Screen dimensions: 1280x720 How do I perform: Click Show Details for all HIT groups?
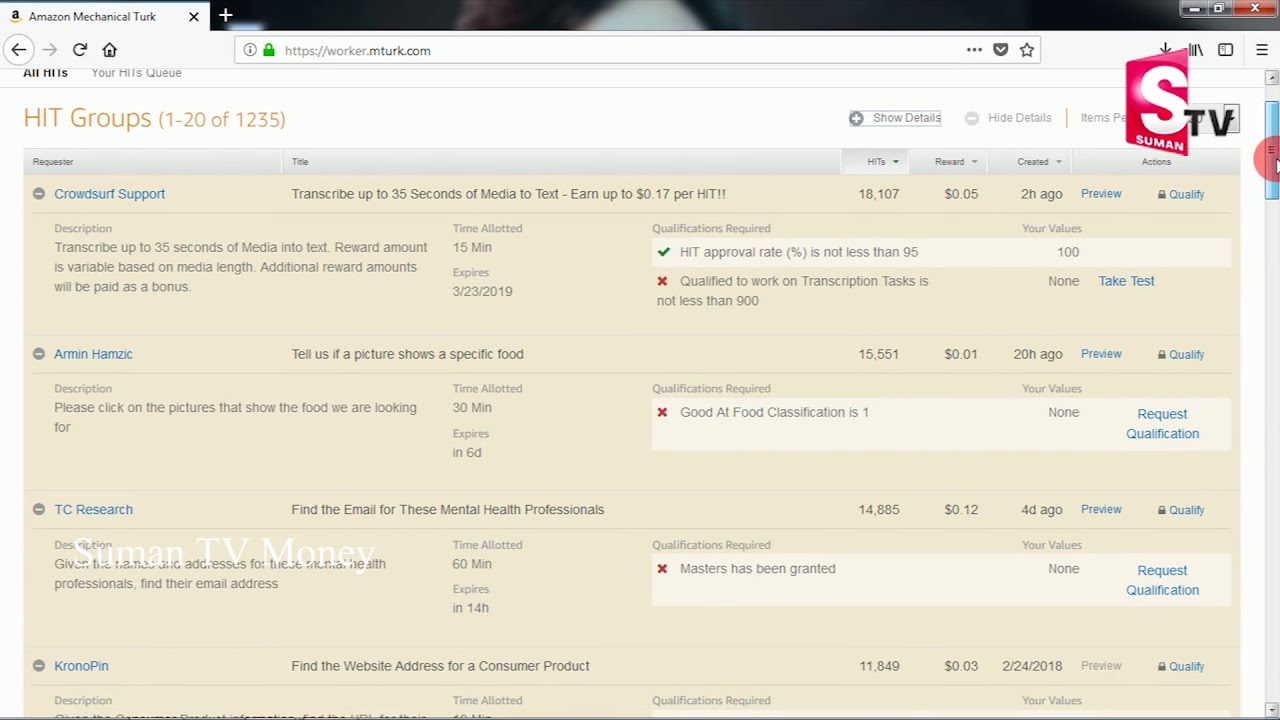[896, 118]
